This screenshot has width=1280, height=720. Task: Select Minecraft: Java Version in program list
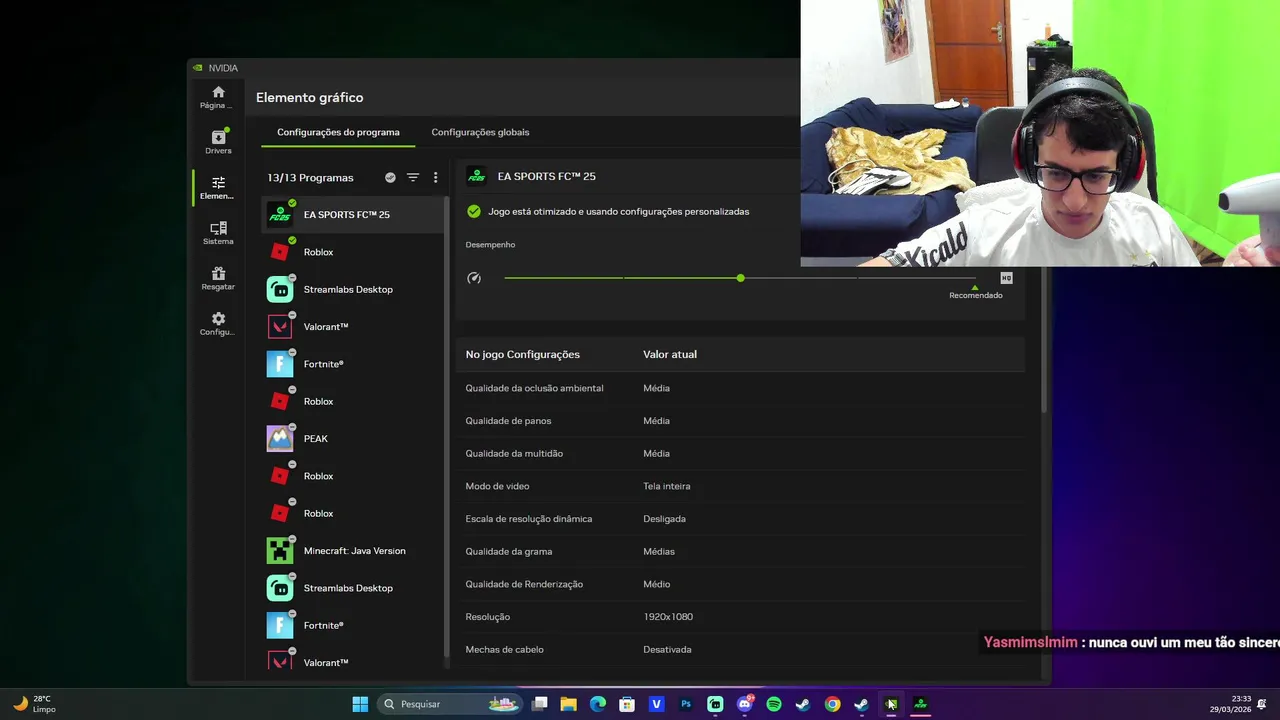(353, 550)
